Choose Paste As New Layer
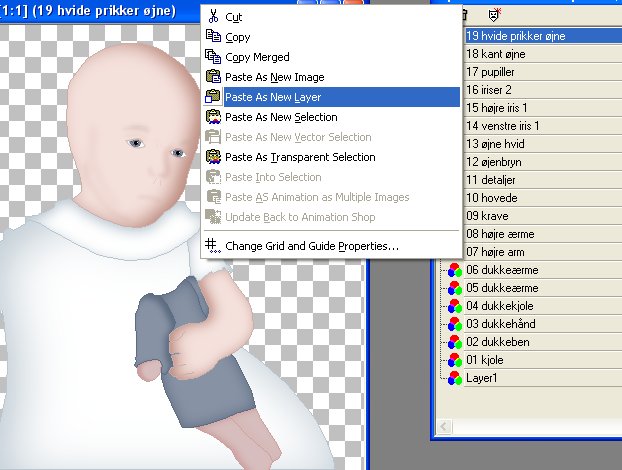The image size is (622, 470). 272,97
